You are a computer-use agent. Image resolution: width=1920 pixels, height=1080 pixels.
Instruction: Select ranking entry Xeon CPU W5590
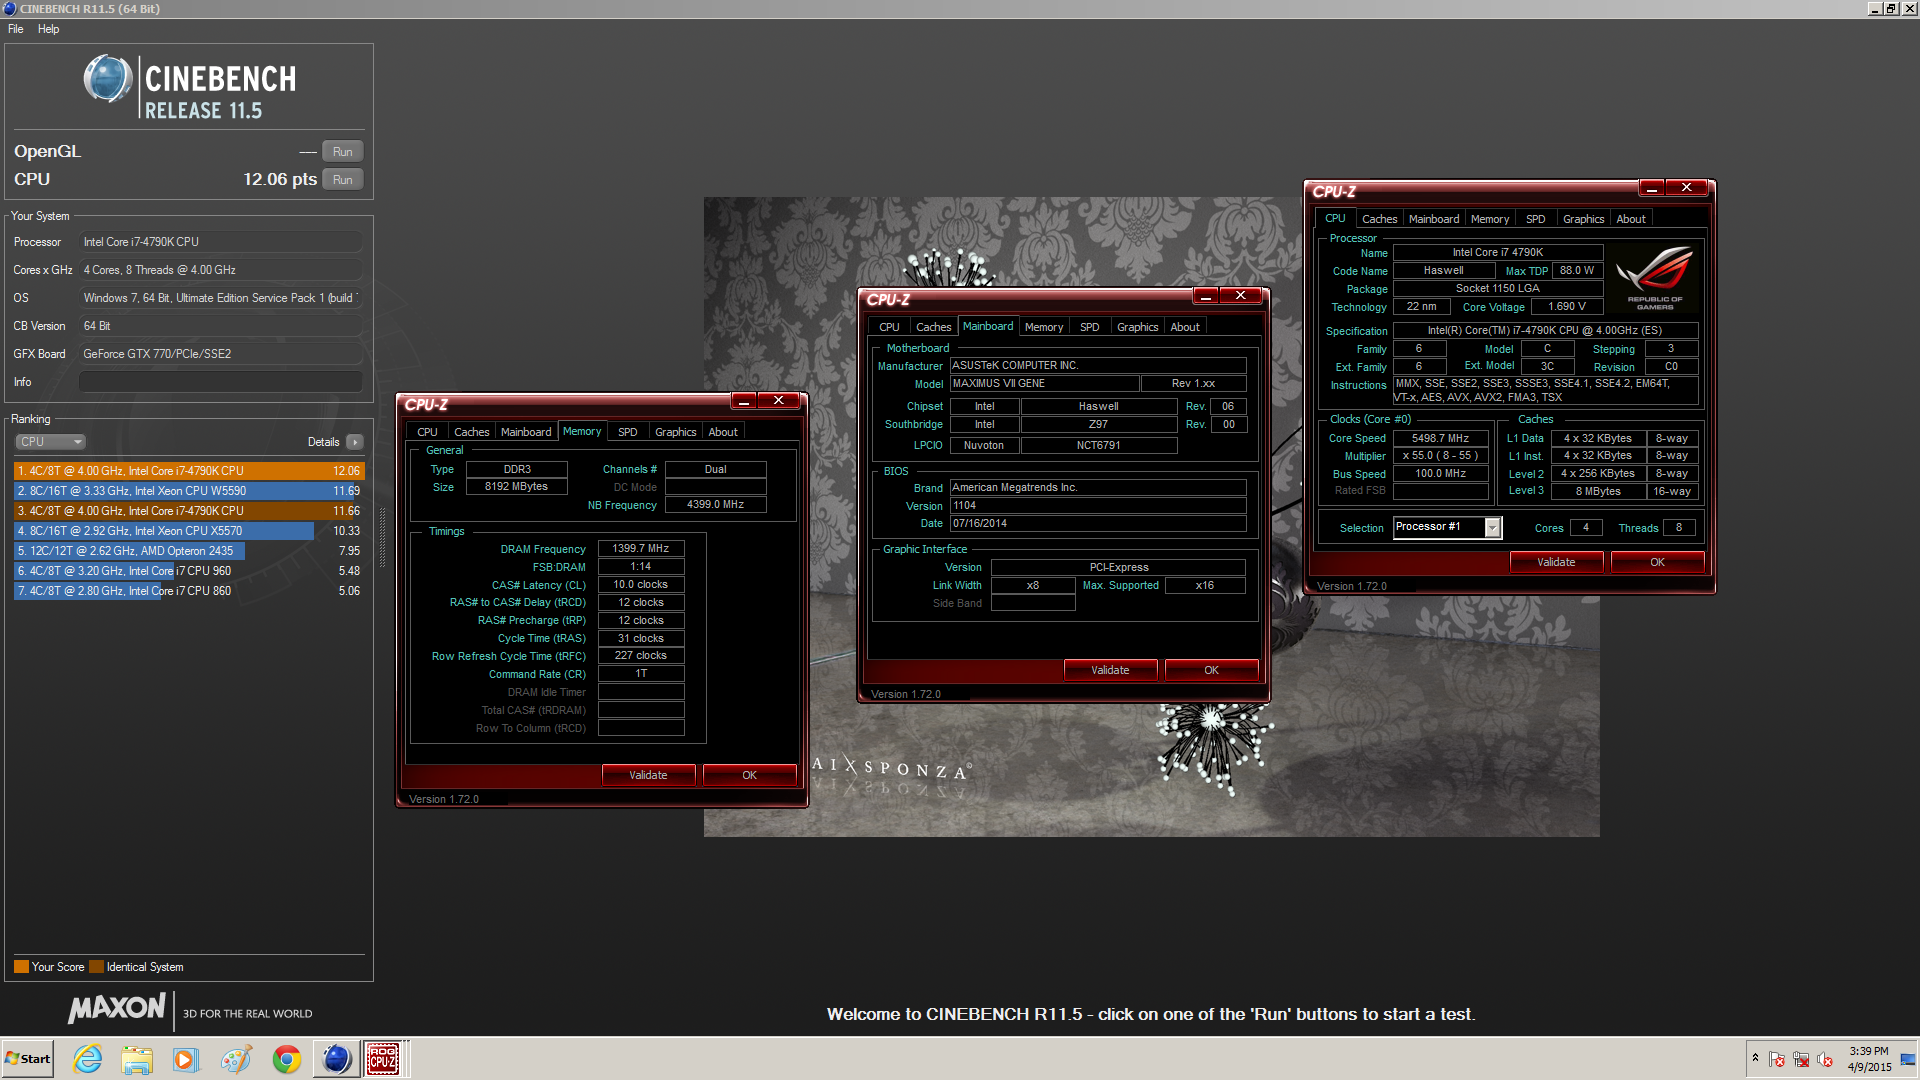[189, 491]
